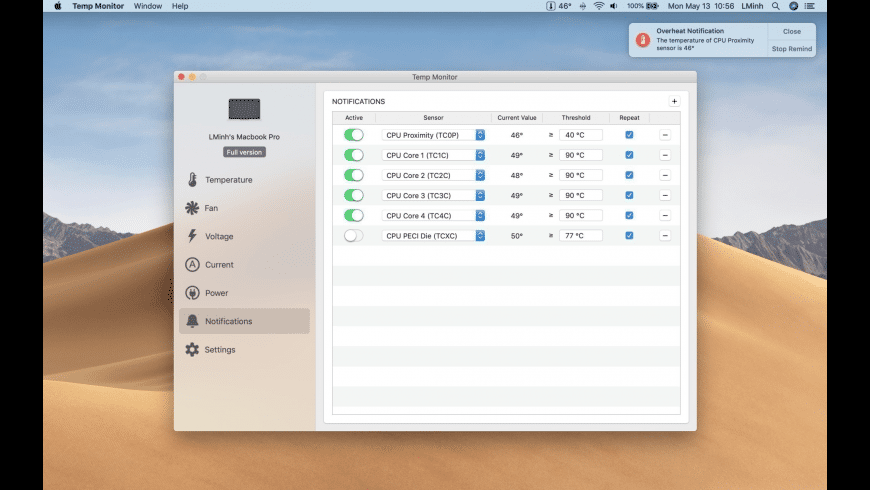Click the date and time Mon May 13

pos(701,6)
